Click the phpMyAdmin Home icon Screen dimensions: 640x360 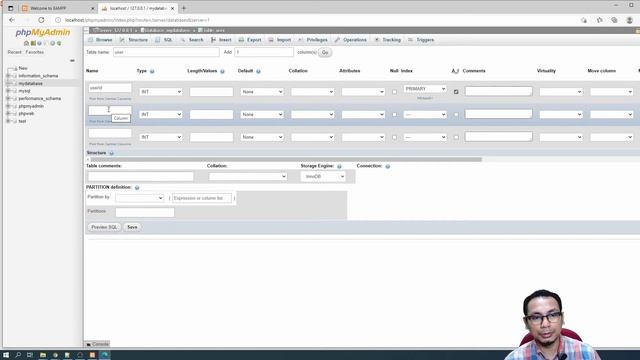[x=27, y=43]
